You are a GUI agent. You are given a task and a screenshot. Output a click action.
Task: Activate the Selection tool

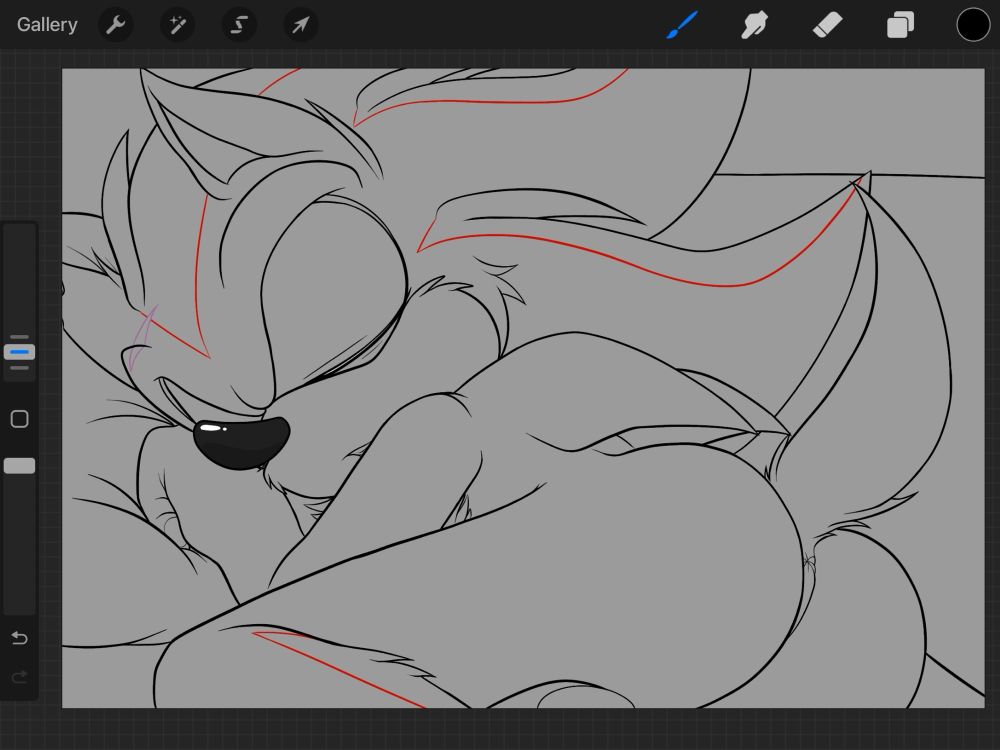pyautogui.click(x=239, y=25)
